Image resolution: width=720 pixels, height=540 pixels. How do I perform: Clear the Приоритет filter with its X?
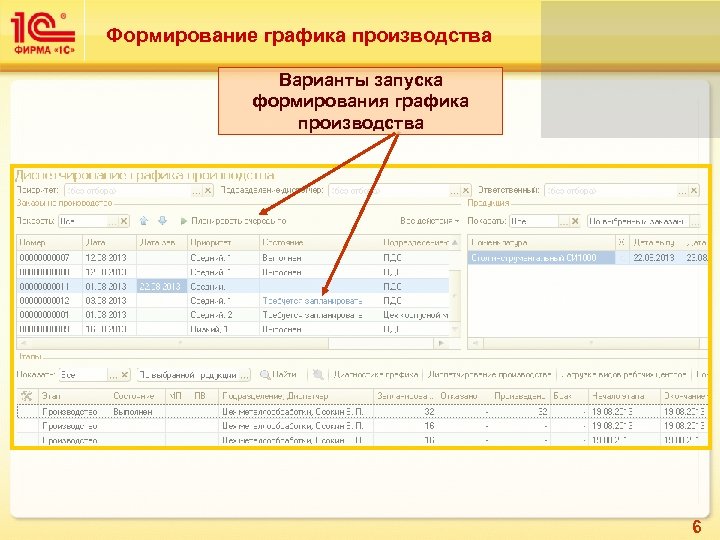pyautogui.click(x=208, y=191)
